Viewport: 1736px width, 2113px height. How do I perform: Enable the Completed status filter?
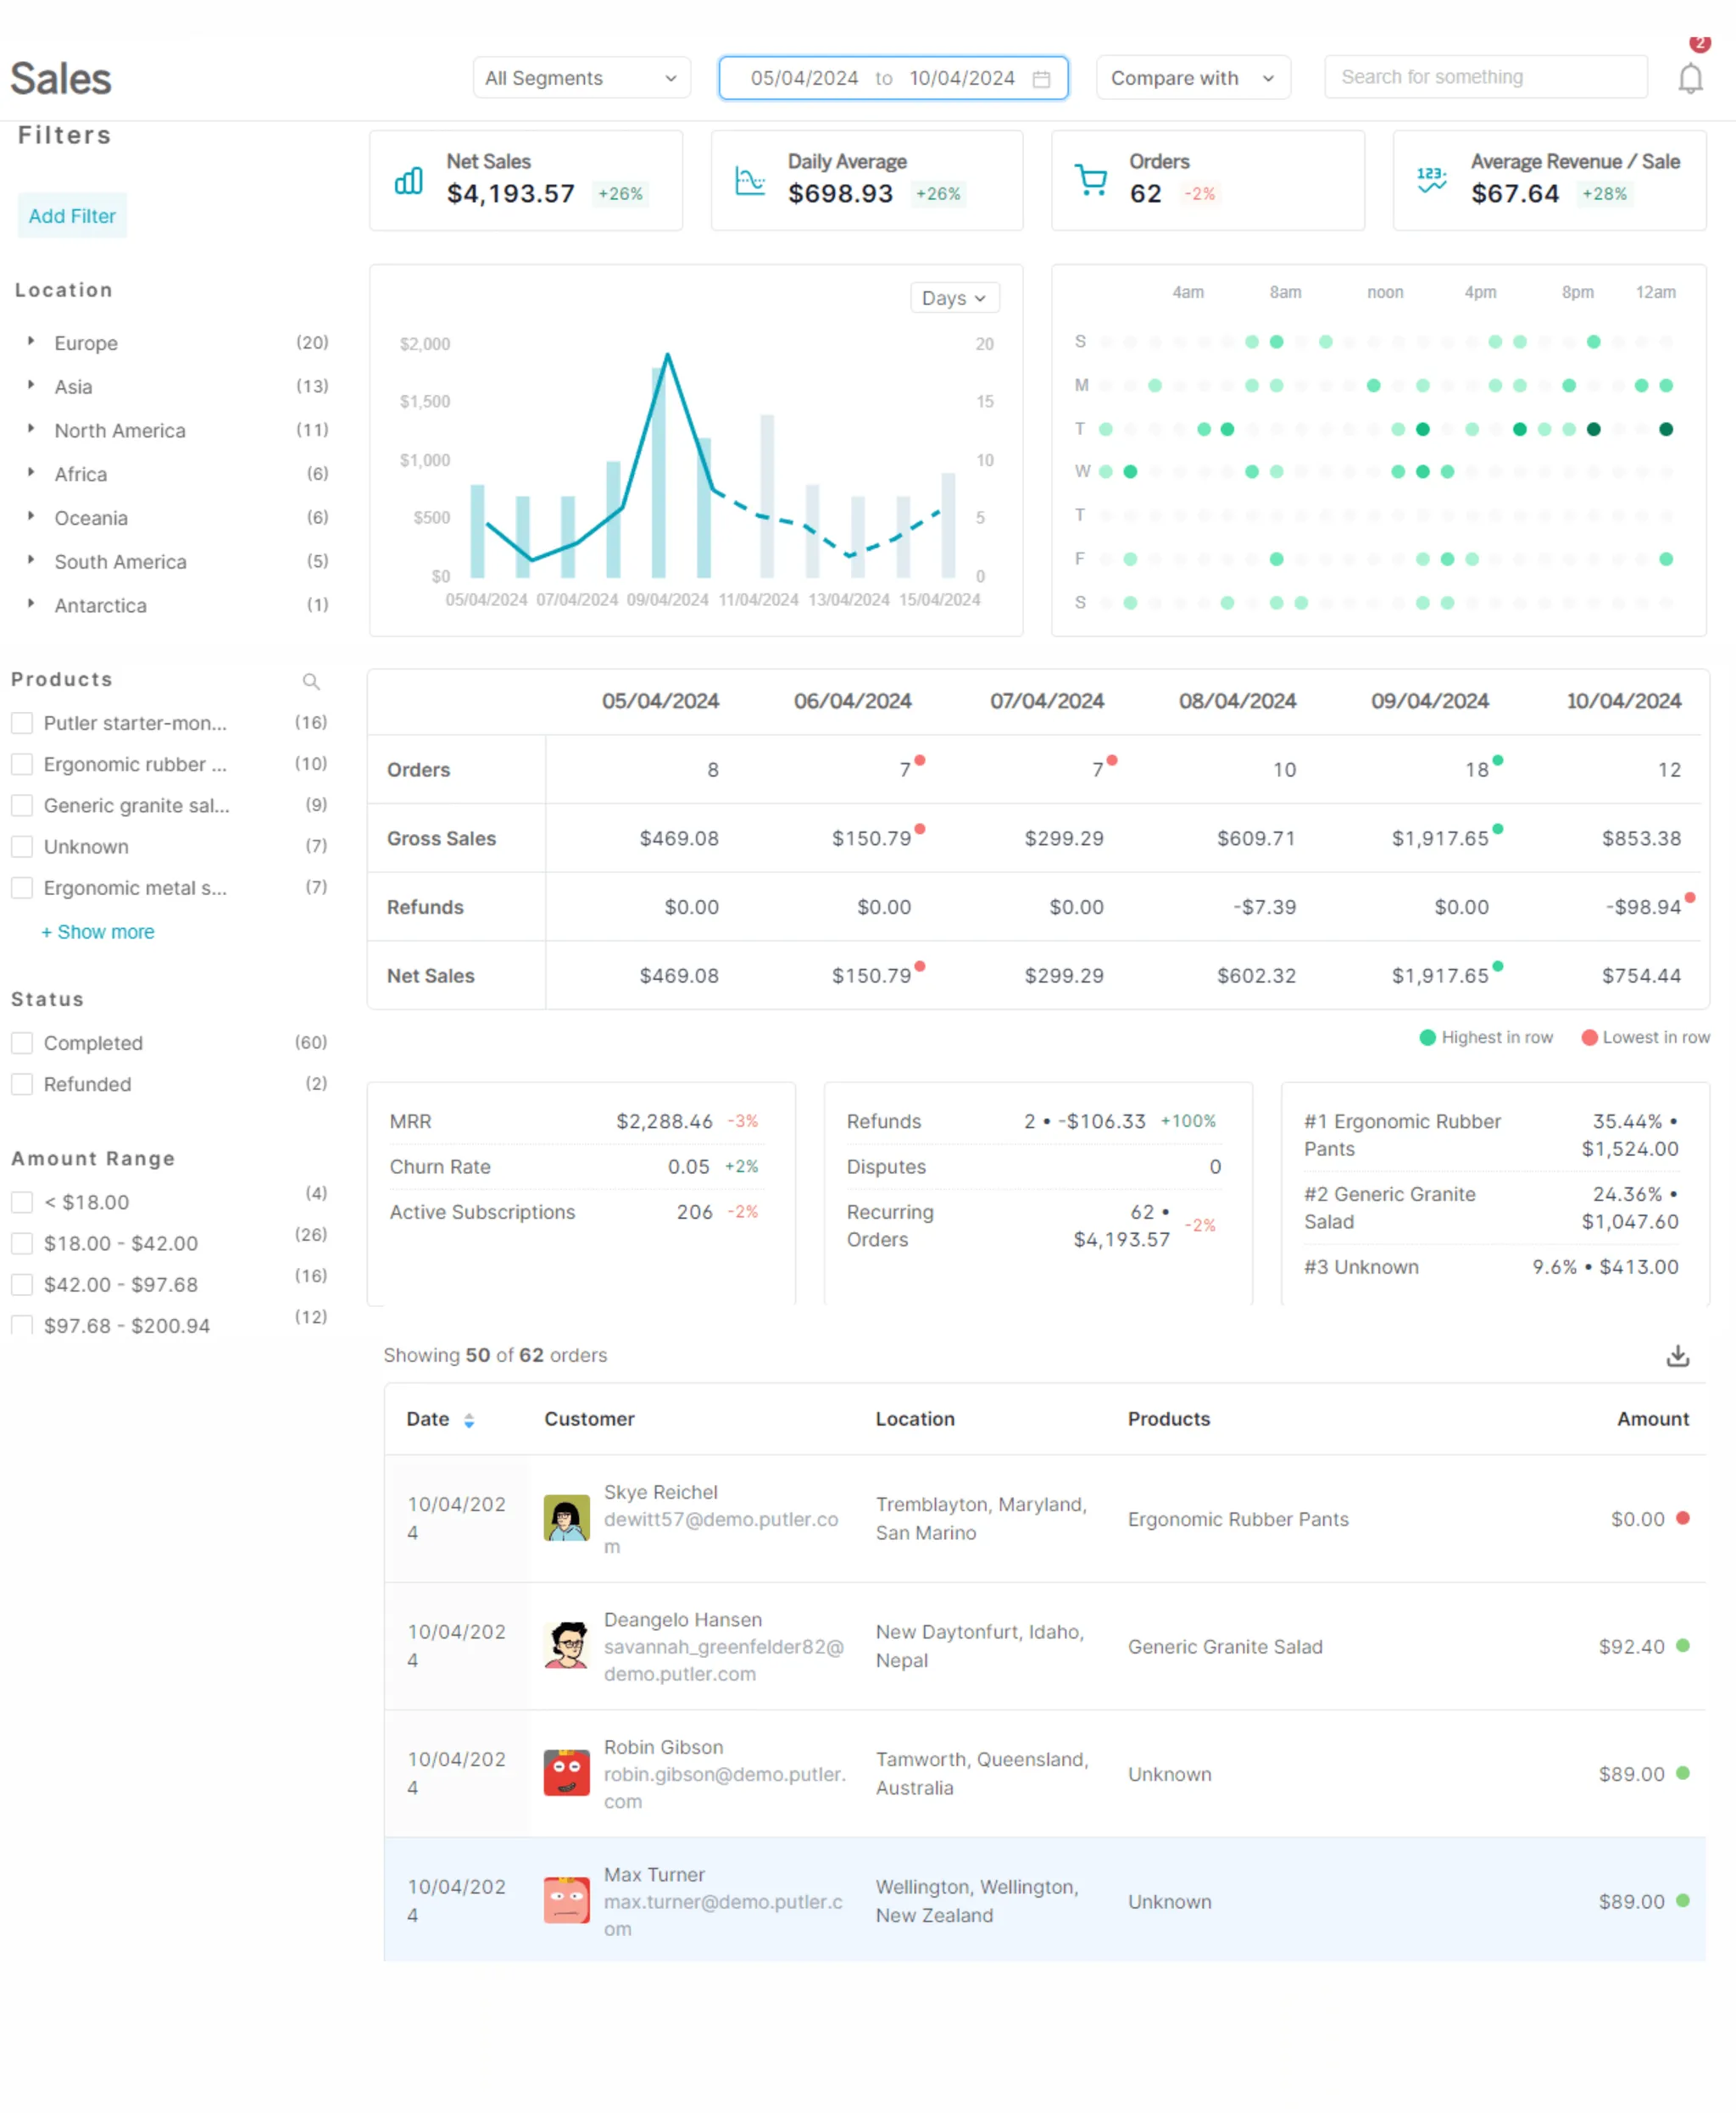pos(22,1043)
